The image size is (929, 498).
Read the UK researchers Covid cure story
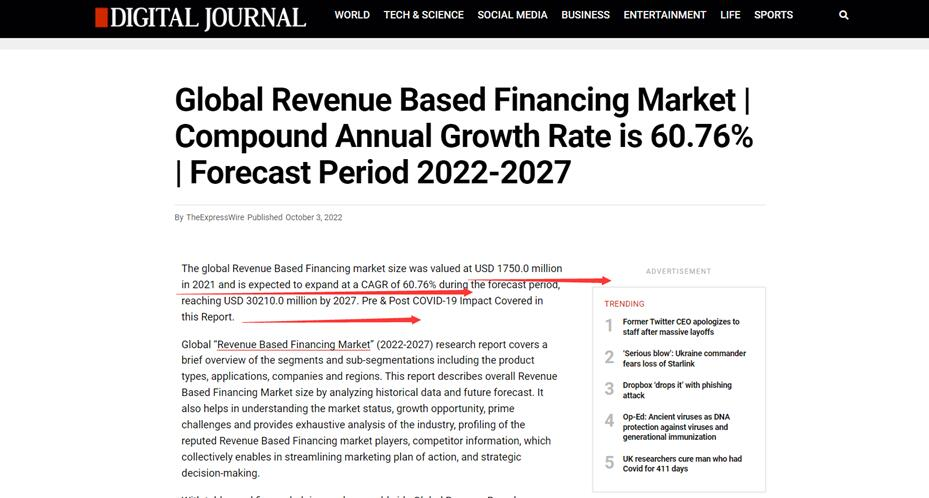tap(682, 464)
